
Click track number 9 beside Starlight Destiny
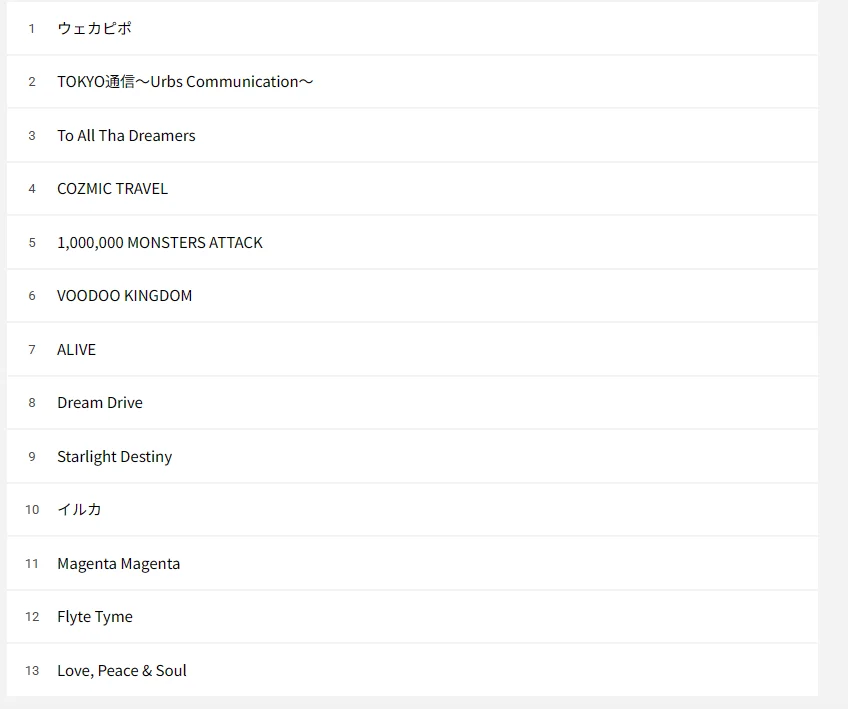[x=32, y=456]
